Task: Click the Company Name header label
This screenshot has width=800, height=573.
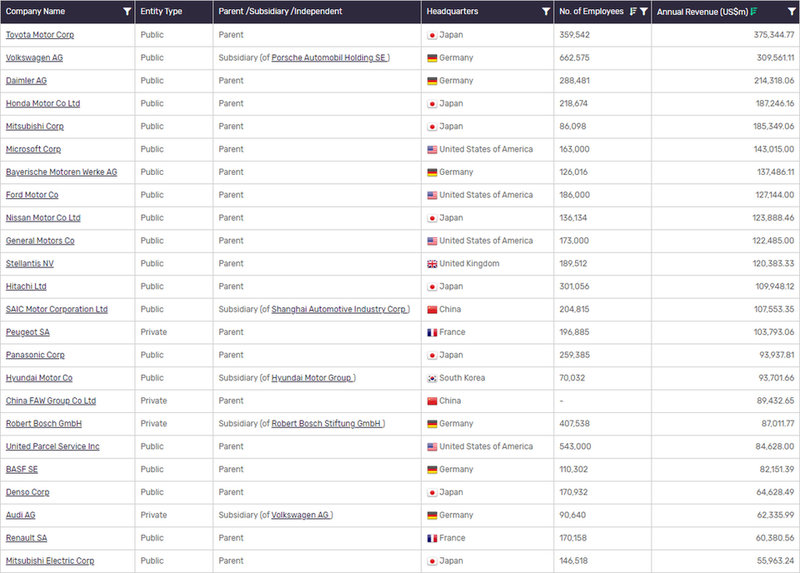Action: point(35,11)
